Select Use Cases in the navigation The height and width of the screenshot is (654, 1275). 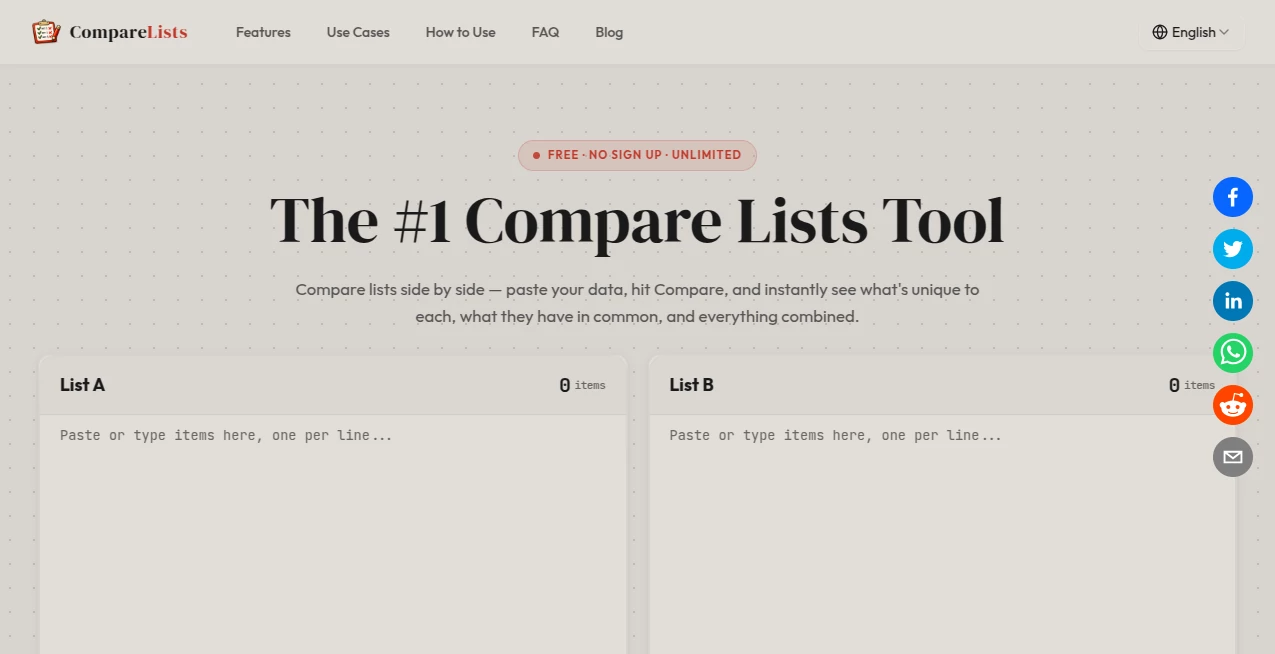(x=357, y=32)
